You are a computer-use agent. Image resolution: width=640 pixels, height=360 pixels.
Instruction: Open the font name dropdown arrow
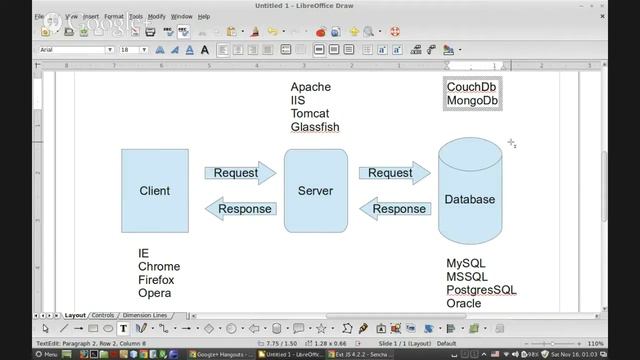tap(110, 50)
